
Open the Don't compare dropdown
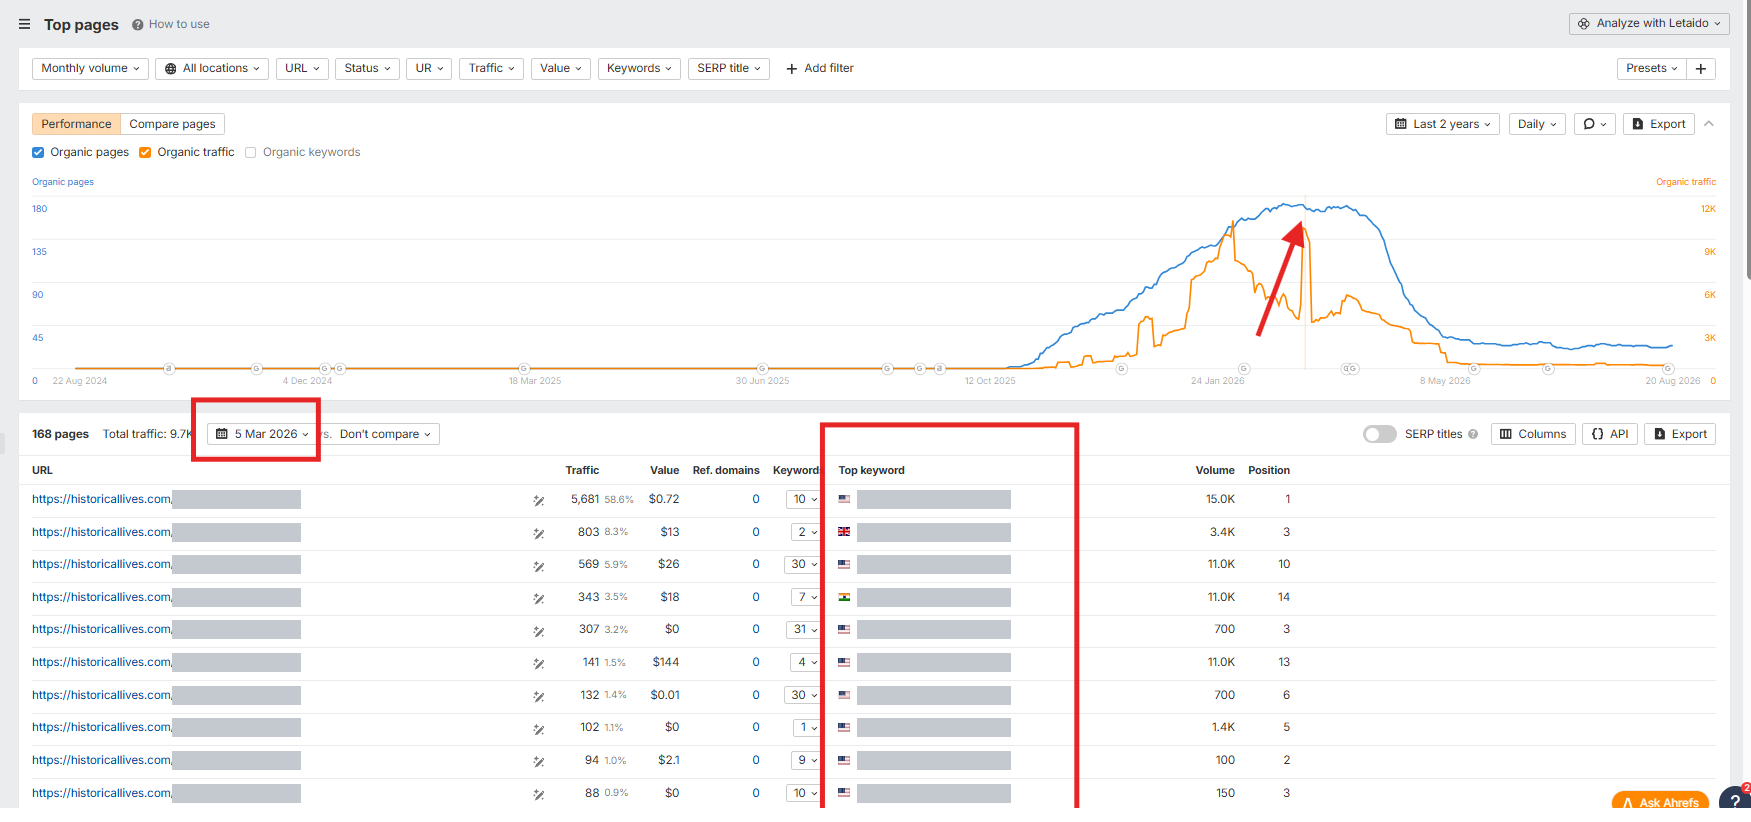coord(385,434)
